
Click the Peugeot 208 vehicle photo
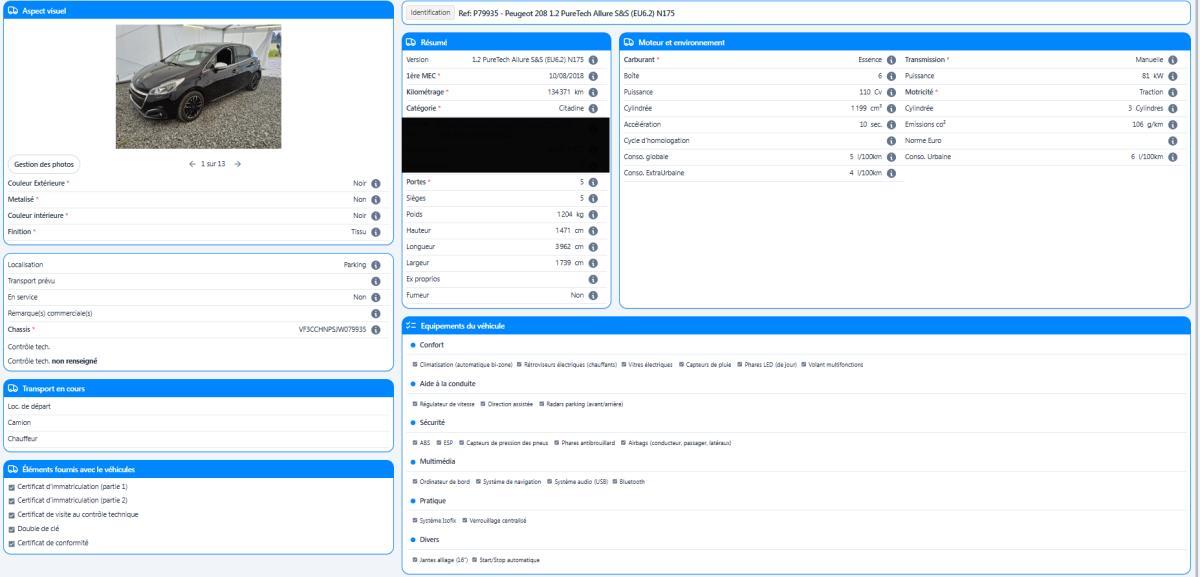coord(198,87)
